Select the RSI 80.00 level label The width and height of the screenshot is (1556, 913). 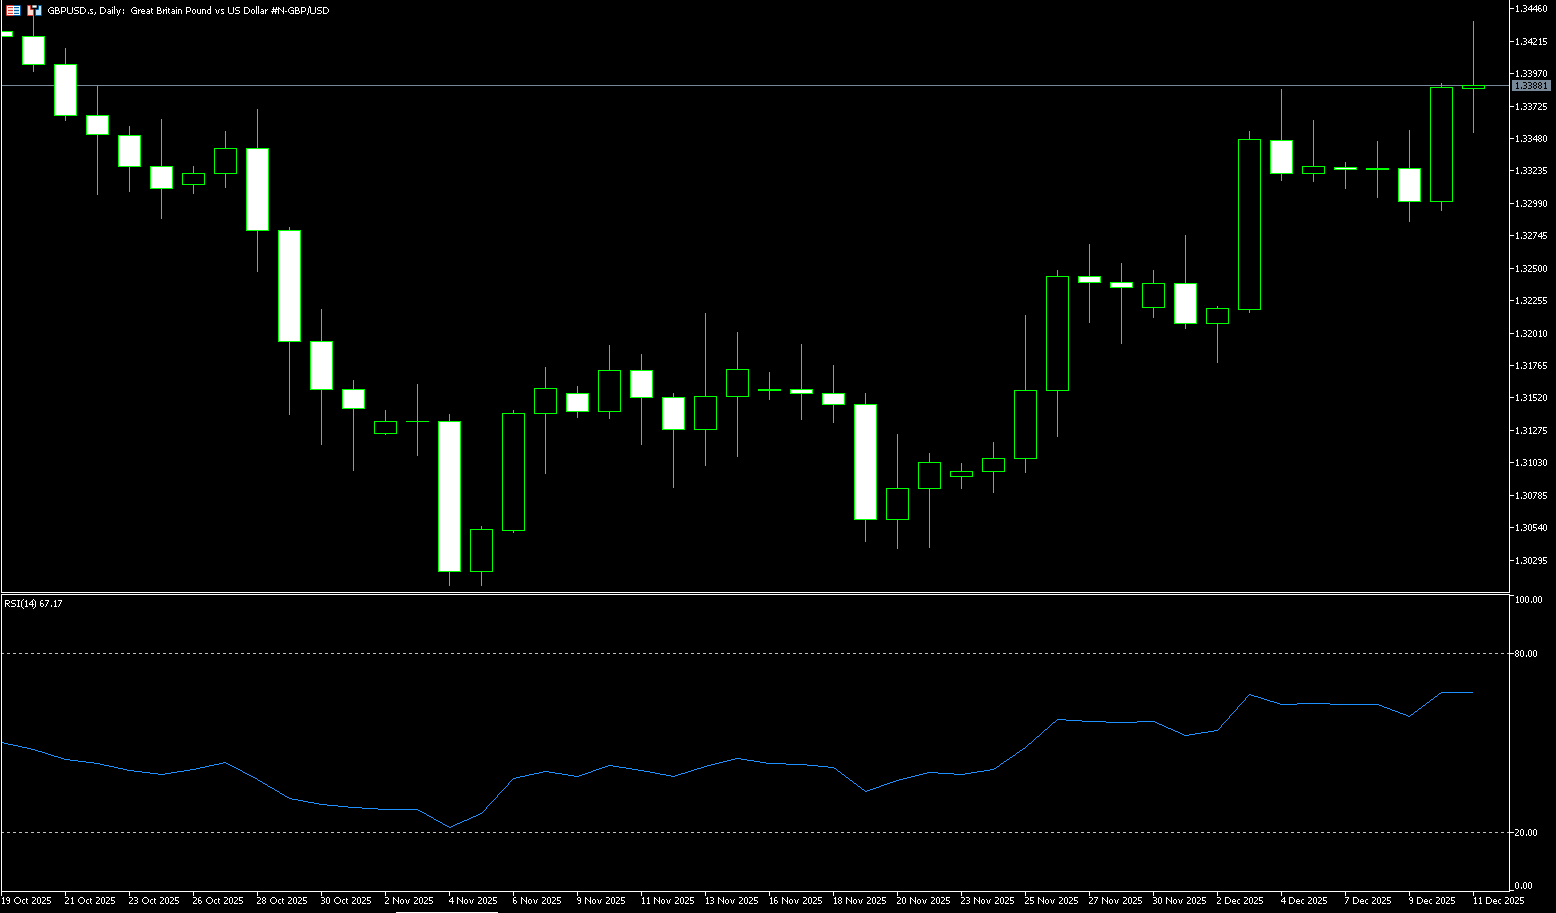click(1526, 654)
